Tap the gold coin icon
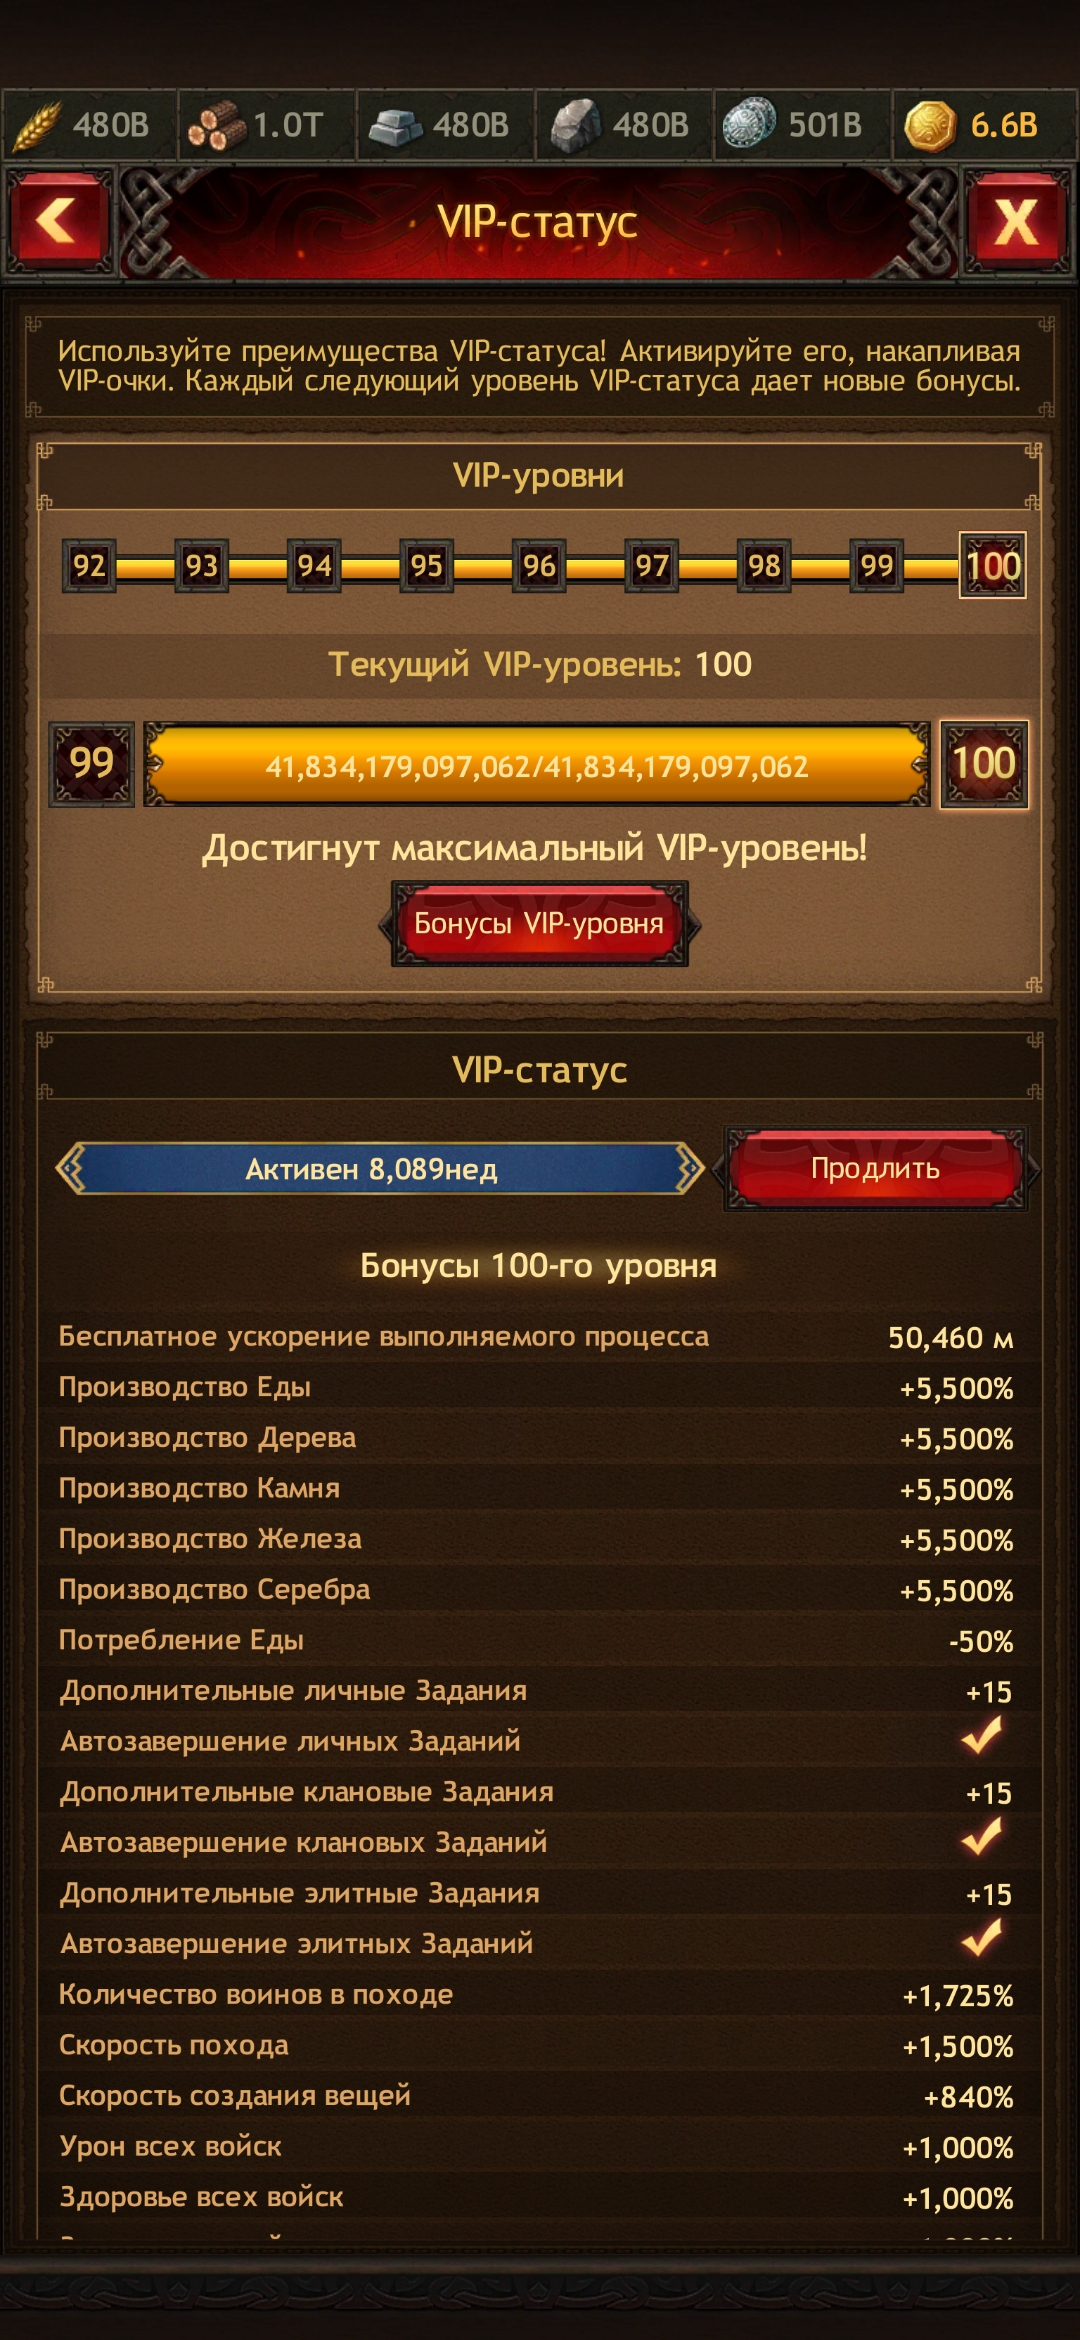 930,127
